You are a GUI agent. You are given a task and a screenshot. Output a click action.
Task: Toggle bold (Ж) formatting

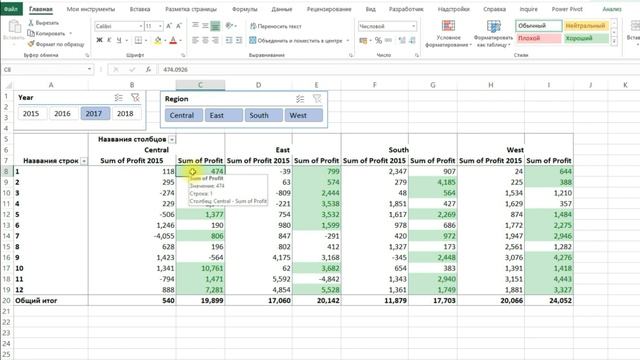[99, 40]
